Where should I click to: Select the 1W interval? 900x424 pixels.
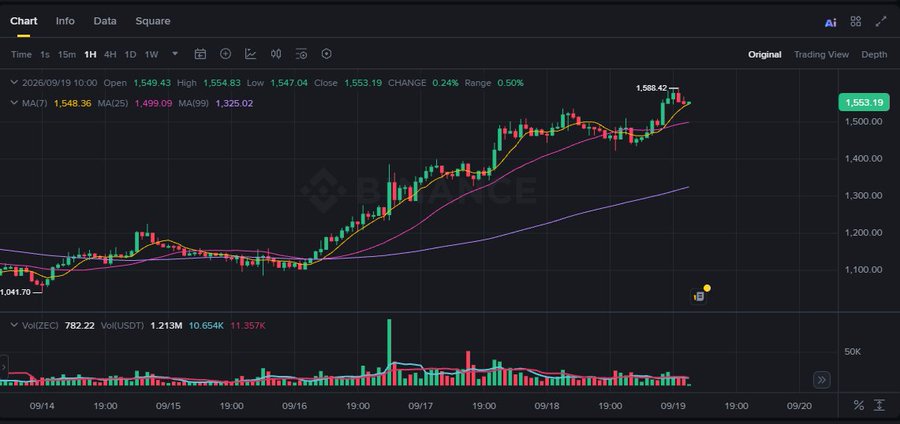151,55
